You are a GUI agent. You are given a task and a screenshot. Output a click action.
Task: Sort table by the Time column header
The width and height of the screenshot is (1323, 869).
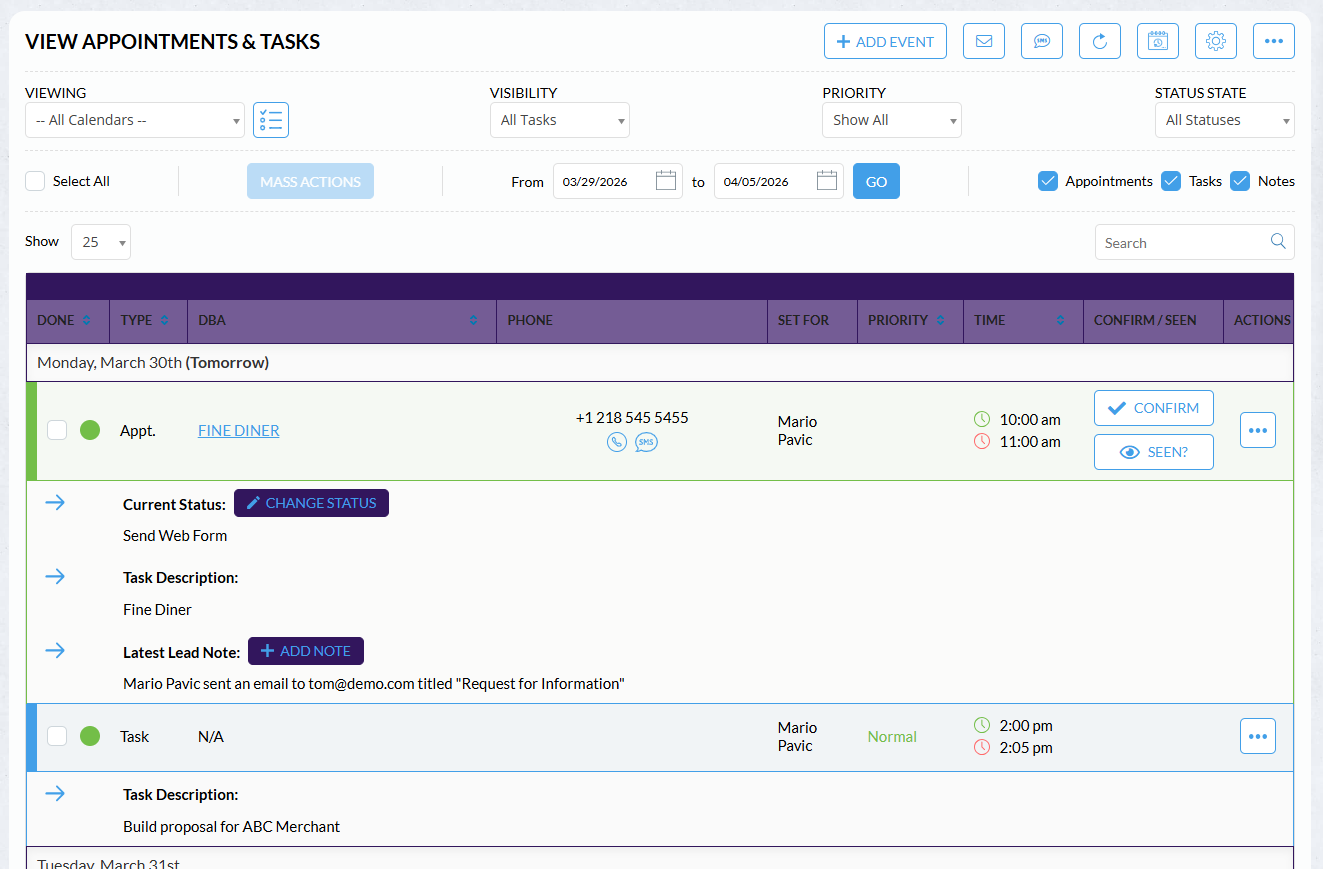click(1021, 320)
